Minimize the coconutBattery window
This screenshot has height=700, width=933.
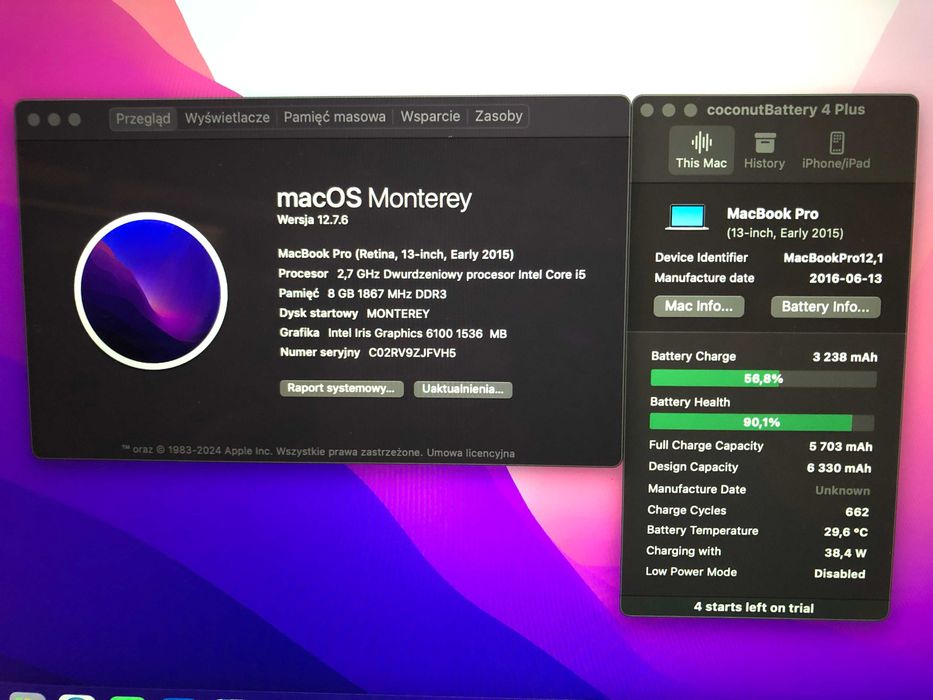pos(669,110)
